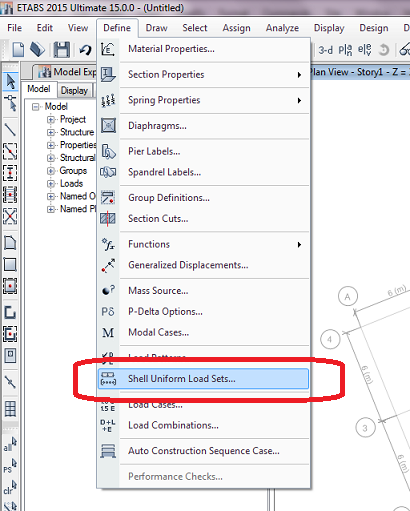Click the Select All 'all' icon
The width and height of the screenshot is (410, 511).
click(x=10, y=445)
